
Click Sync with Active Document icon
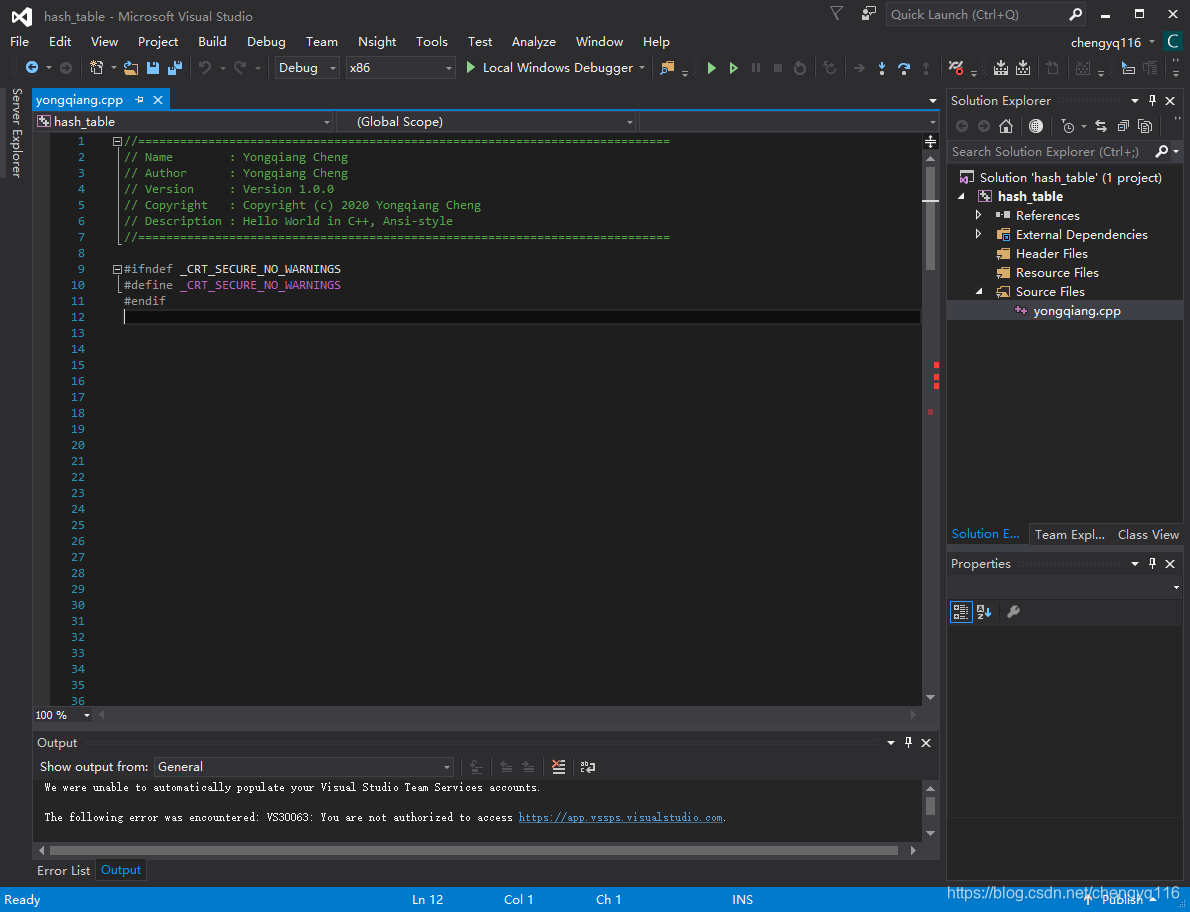[x=1100, y=126]
